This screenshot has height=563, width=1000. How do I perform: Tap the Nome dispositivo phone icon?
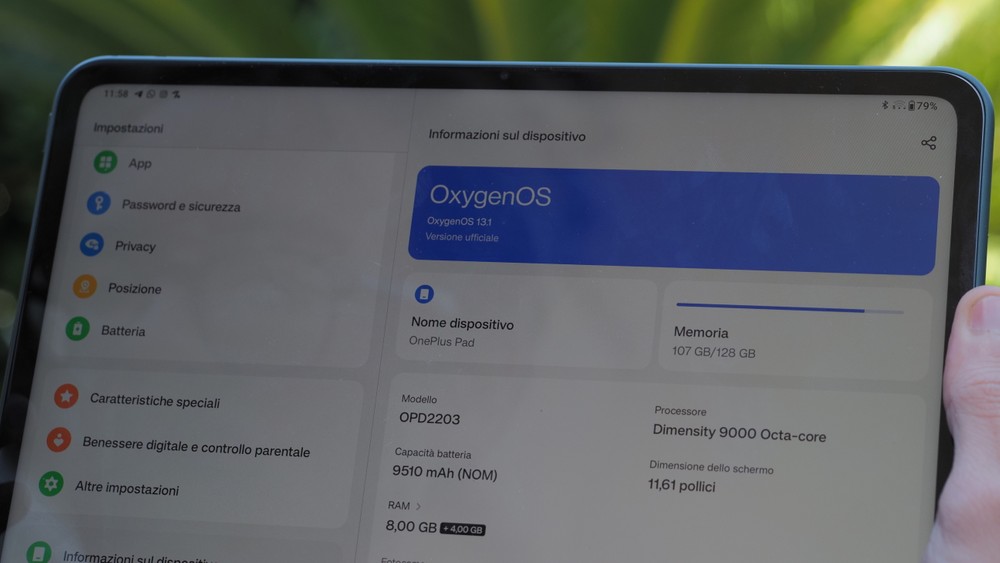click(x=424, y=294)
